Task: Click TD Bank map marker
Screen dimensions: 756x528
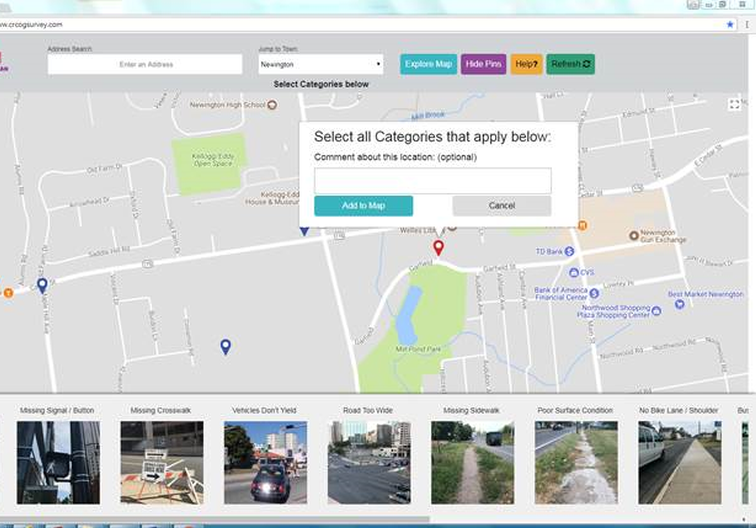Action: (x=569, y=251)
